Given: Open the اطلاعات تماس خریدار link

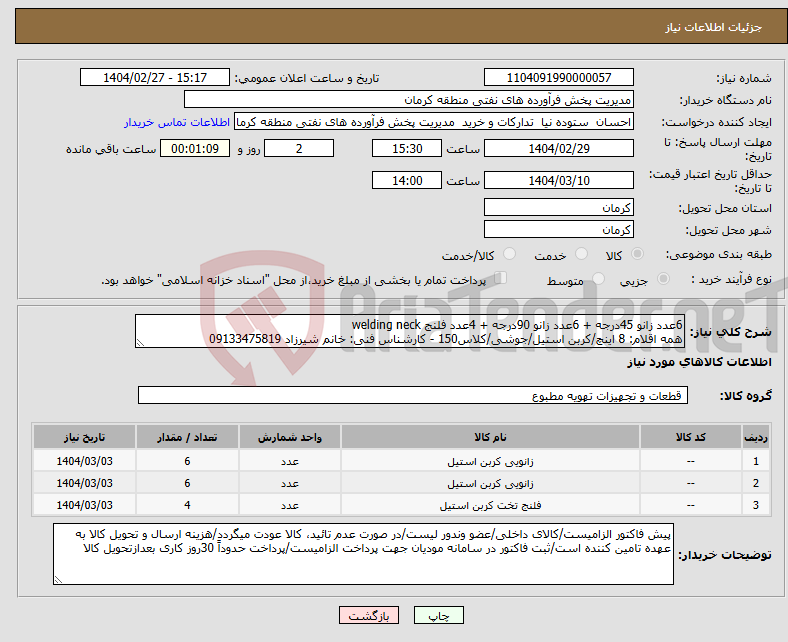Looking at the screenshot, I should click(177, 122).
